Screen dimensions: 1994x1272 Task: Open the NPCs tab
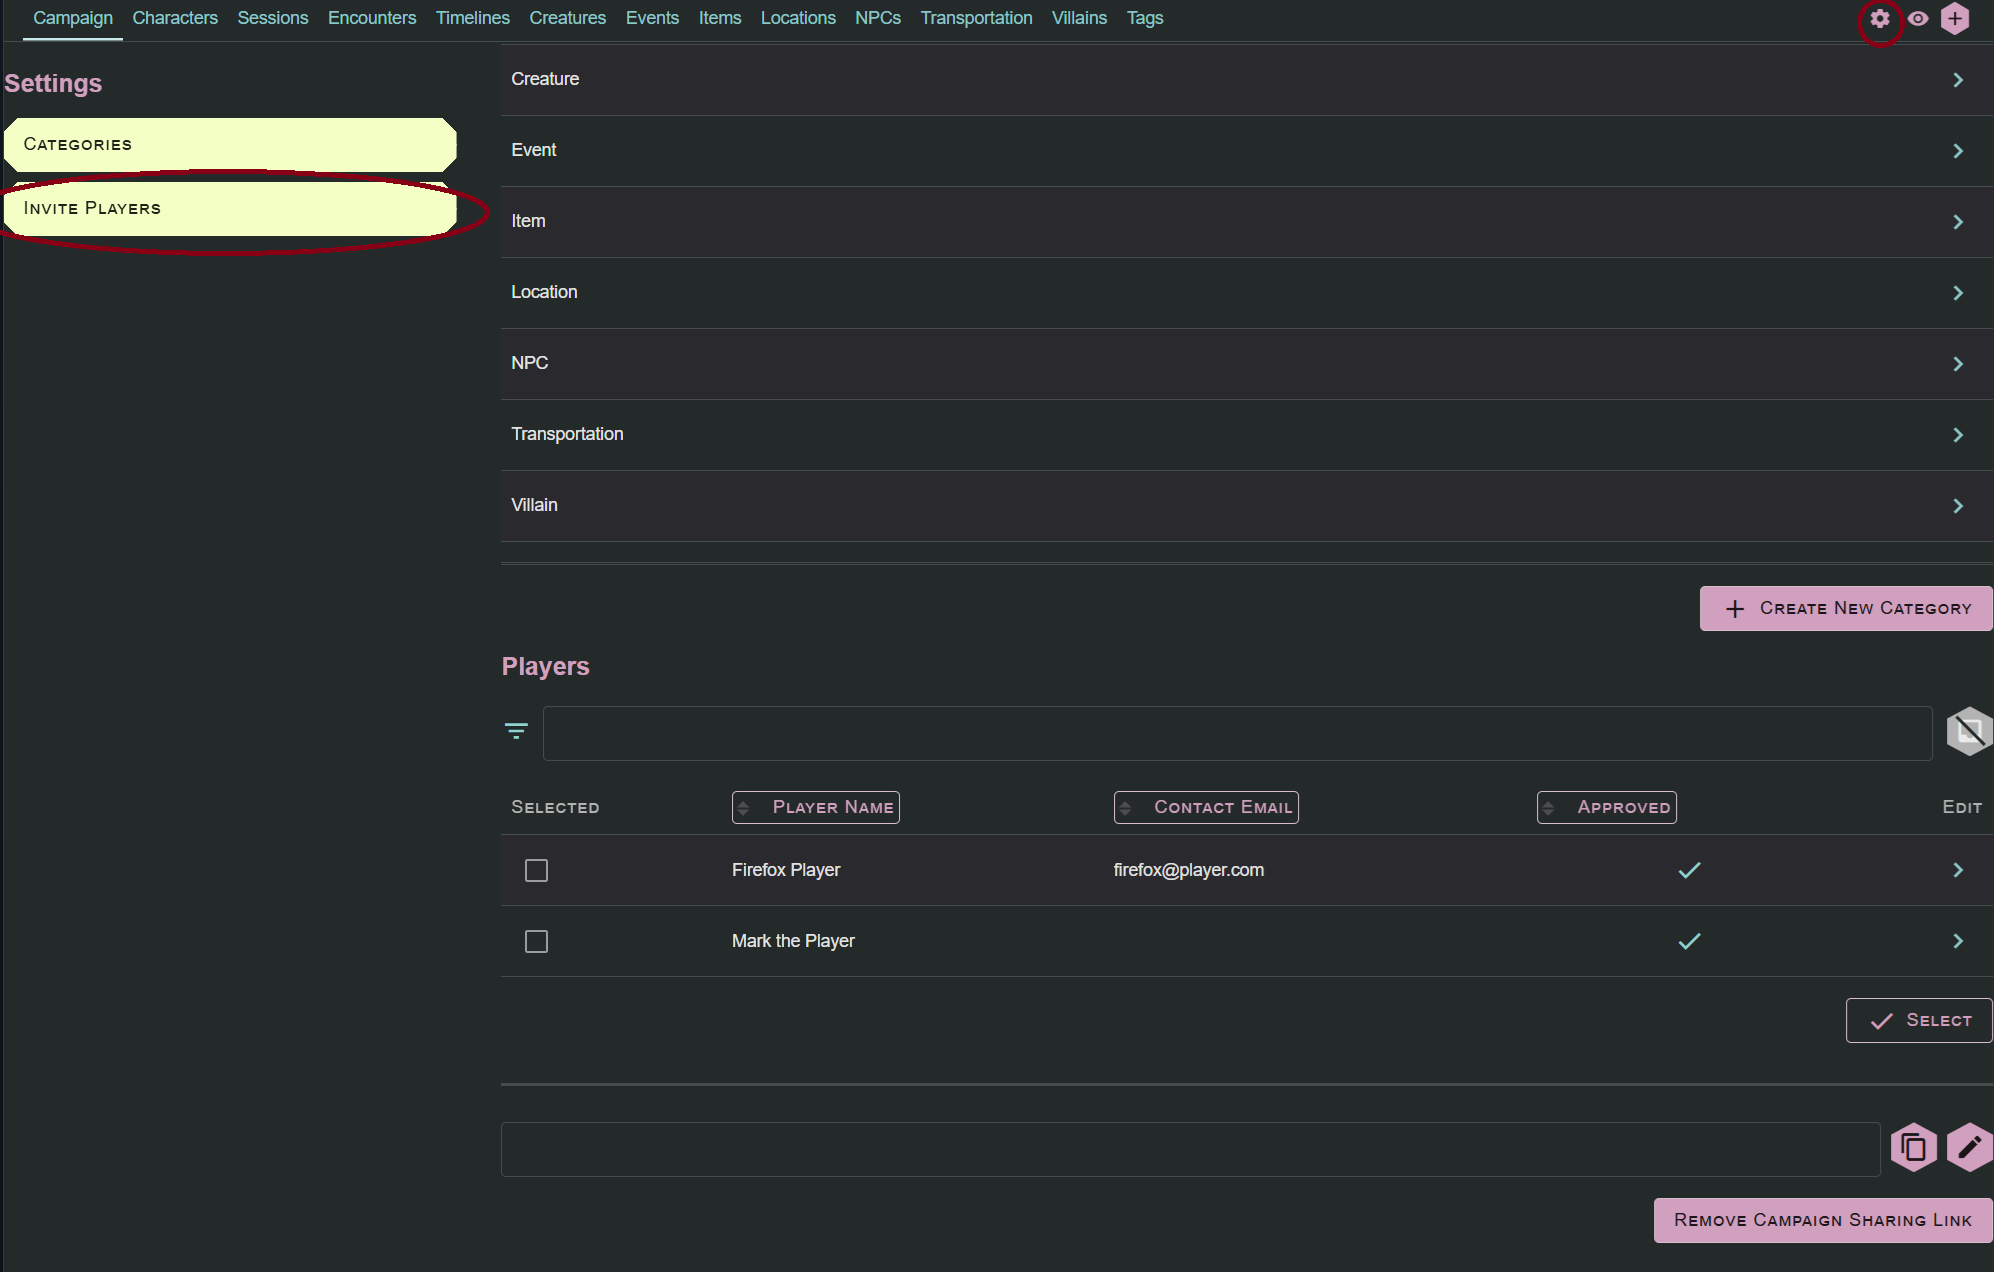pyautogui.click(x=878, y=18)
